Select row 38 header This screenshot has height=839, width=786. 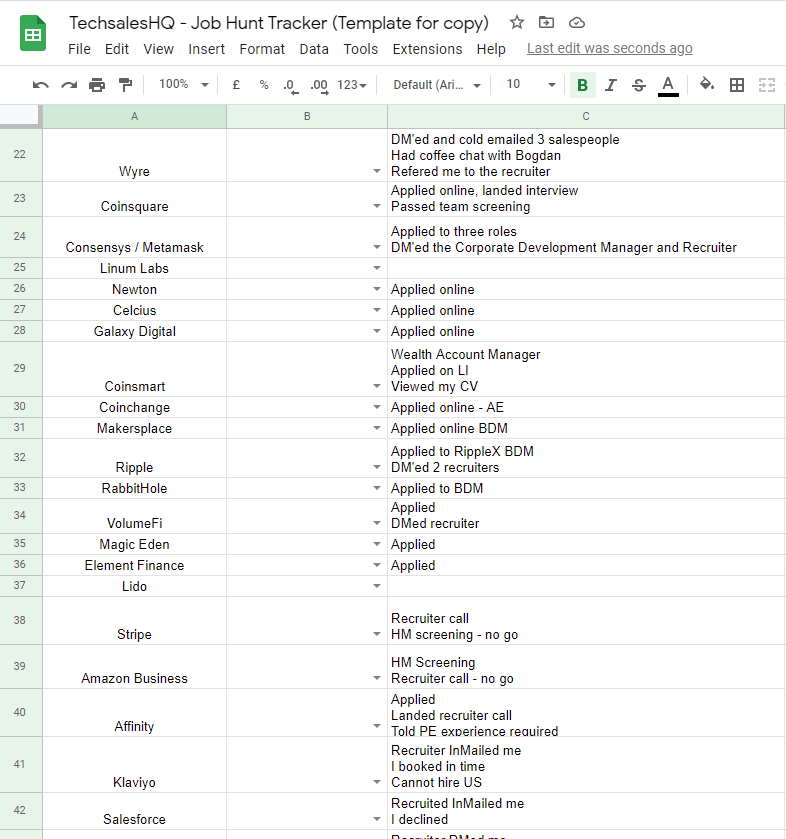20,620
